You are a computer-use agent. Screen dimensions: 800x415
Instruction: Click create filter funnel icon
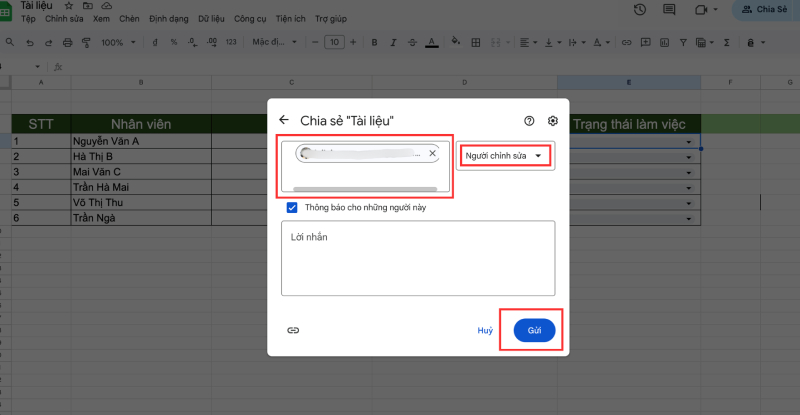pos(683,43)
